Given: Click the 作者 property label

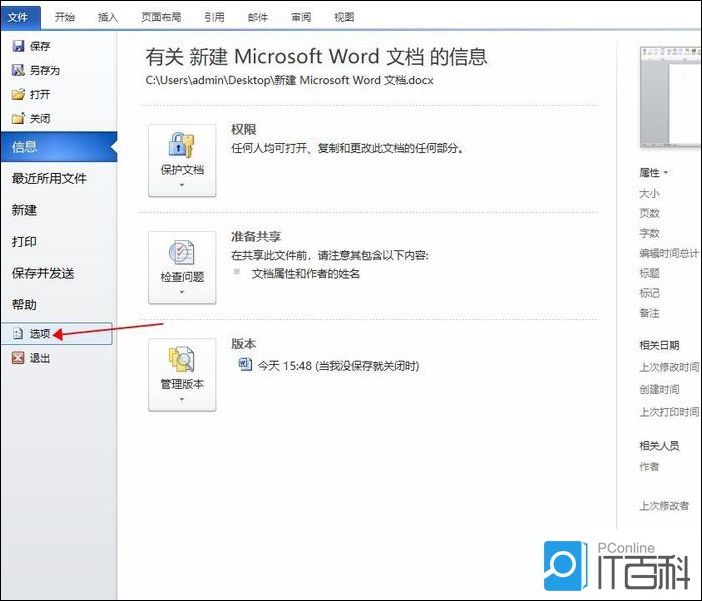Looking at the screenshot, I should coord(649,467).
